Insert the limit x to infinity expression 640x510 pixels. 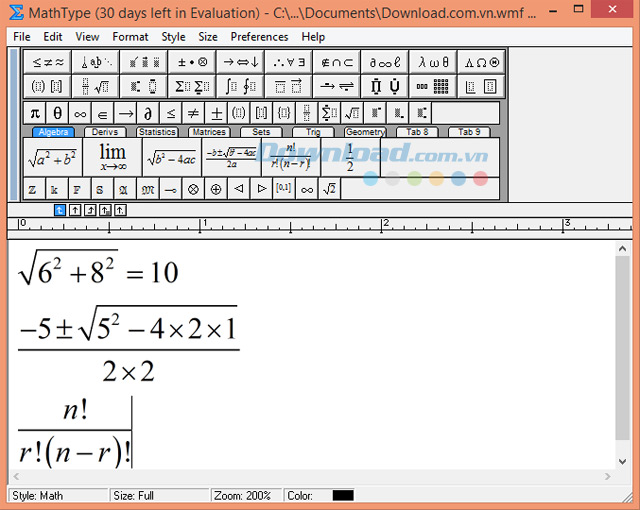click(x=112, y=157)
